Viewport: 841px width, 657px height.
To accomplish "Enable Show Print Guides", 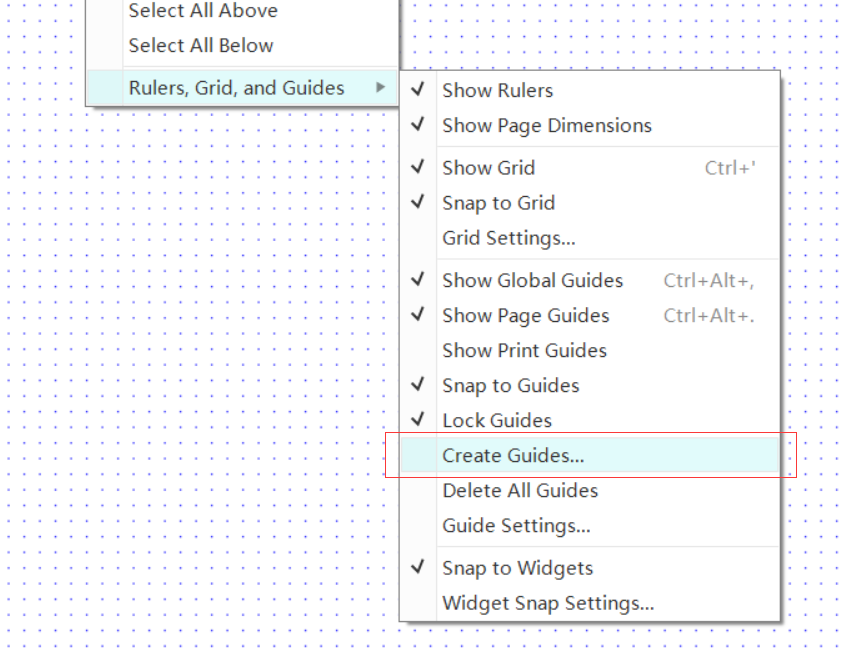I will tap(524, 351).
